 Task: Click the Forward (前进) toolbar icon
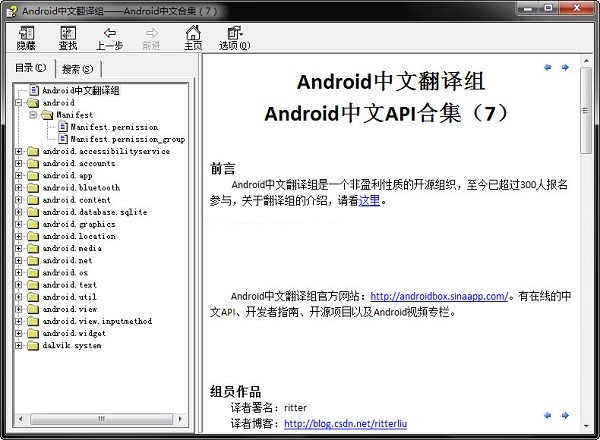pyautogui.click(x=152, y=33)
